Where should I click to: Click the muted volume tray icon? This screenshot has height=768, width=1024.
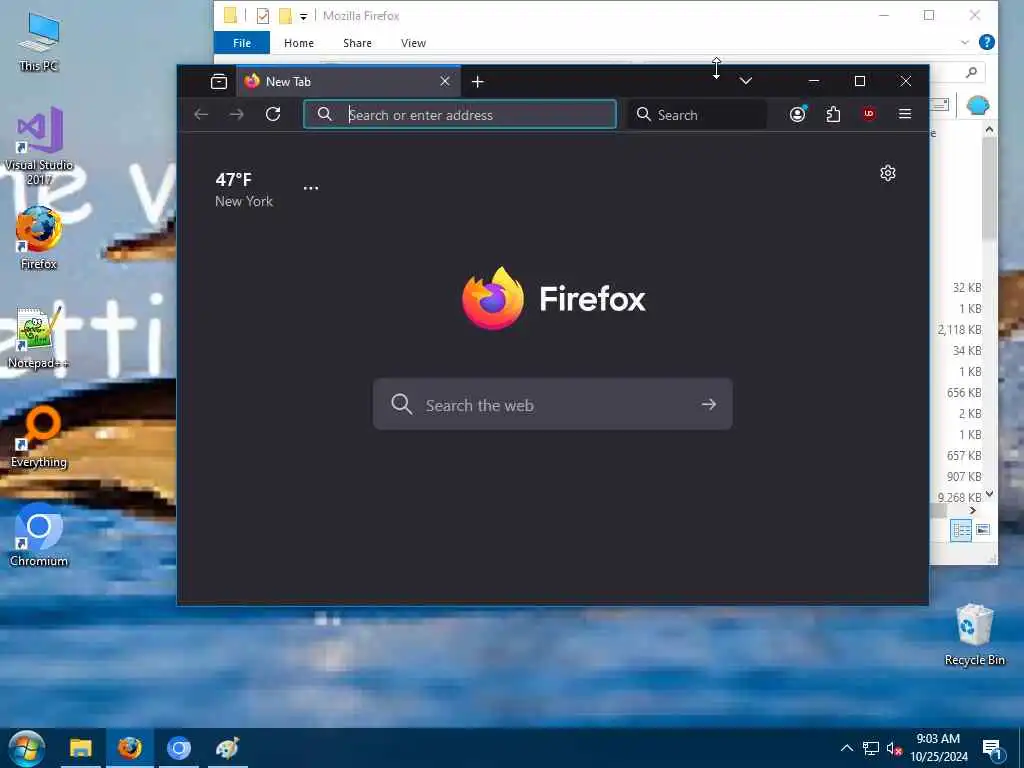(x=894, y=748)
